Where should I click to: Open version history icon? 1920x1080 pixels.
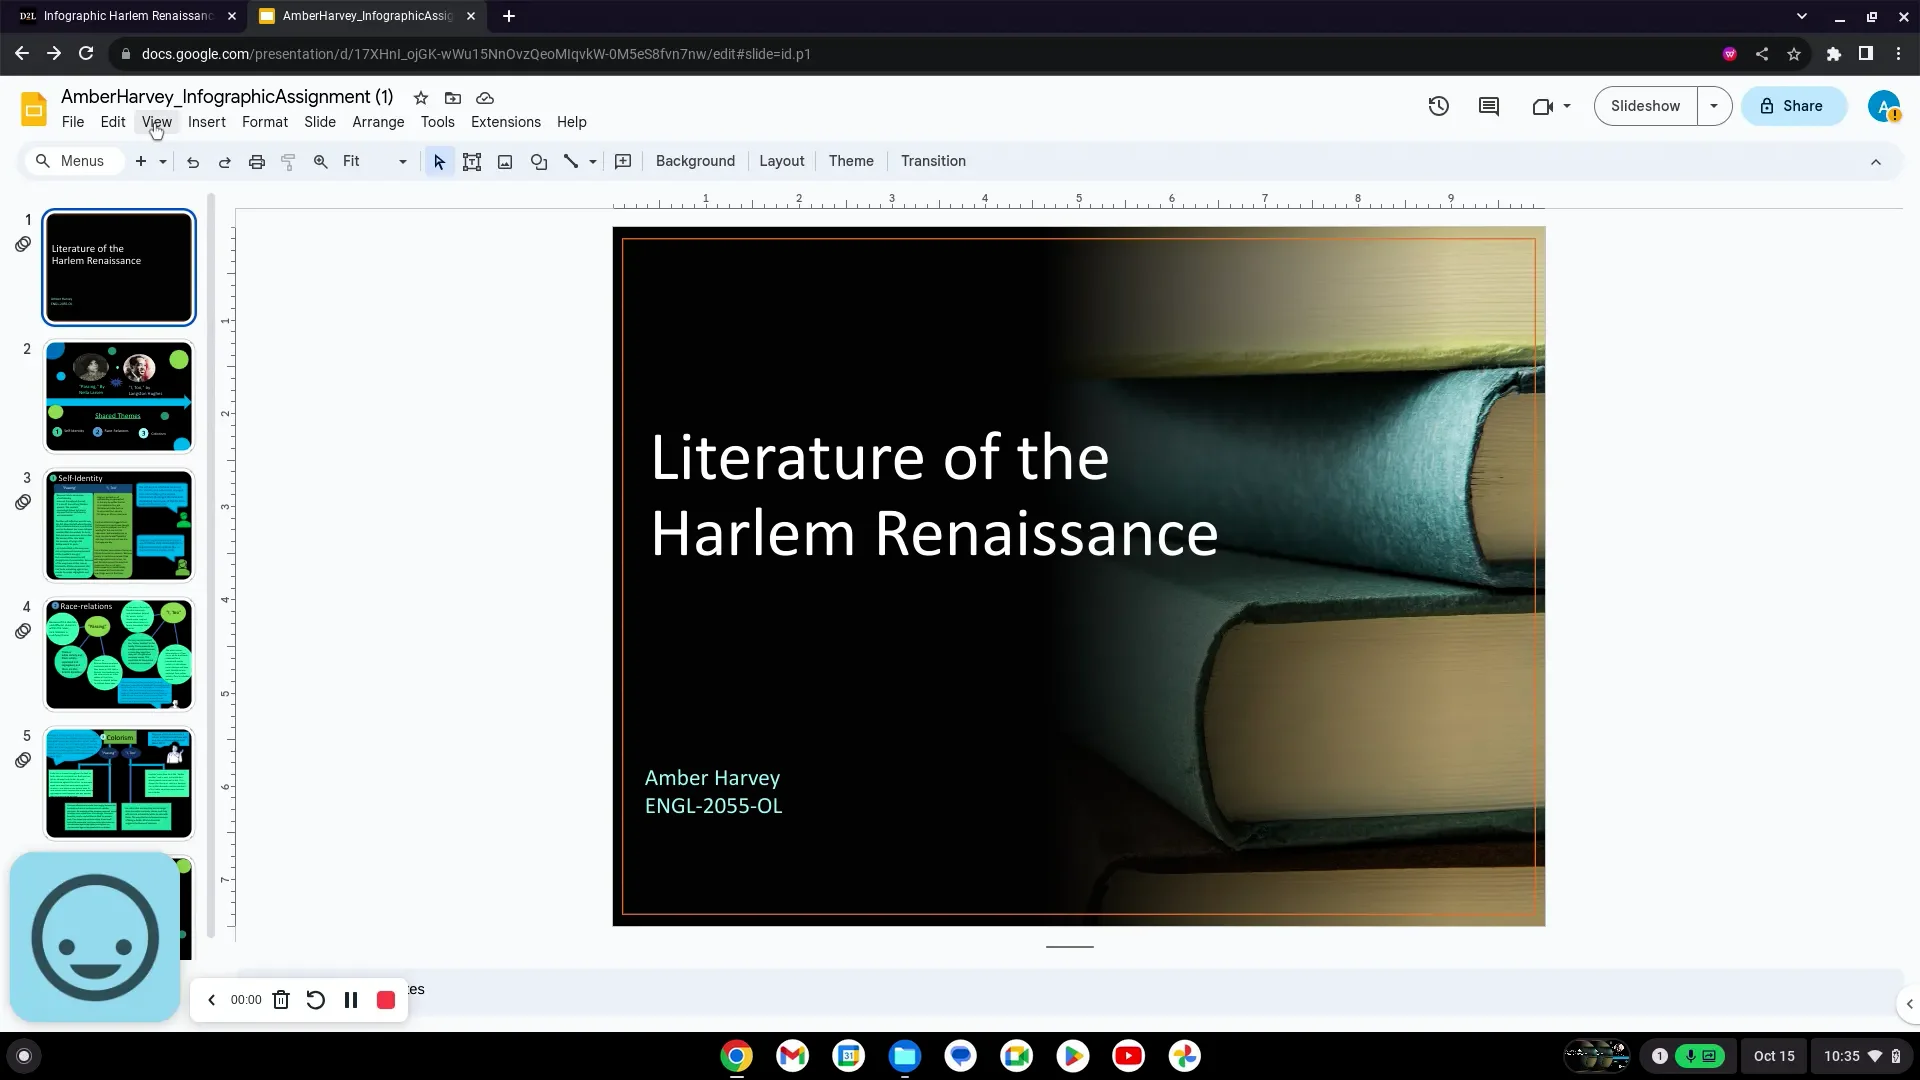tap(1438, 106)
